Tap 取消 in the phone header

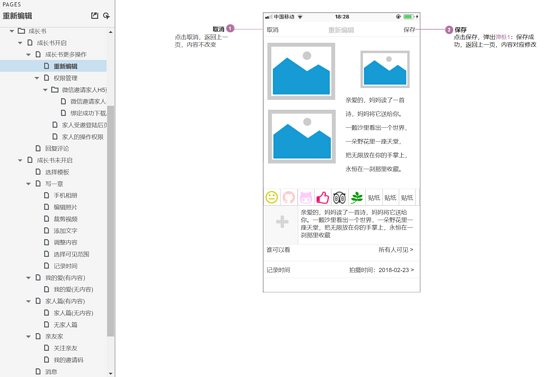[273, 30]
